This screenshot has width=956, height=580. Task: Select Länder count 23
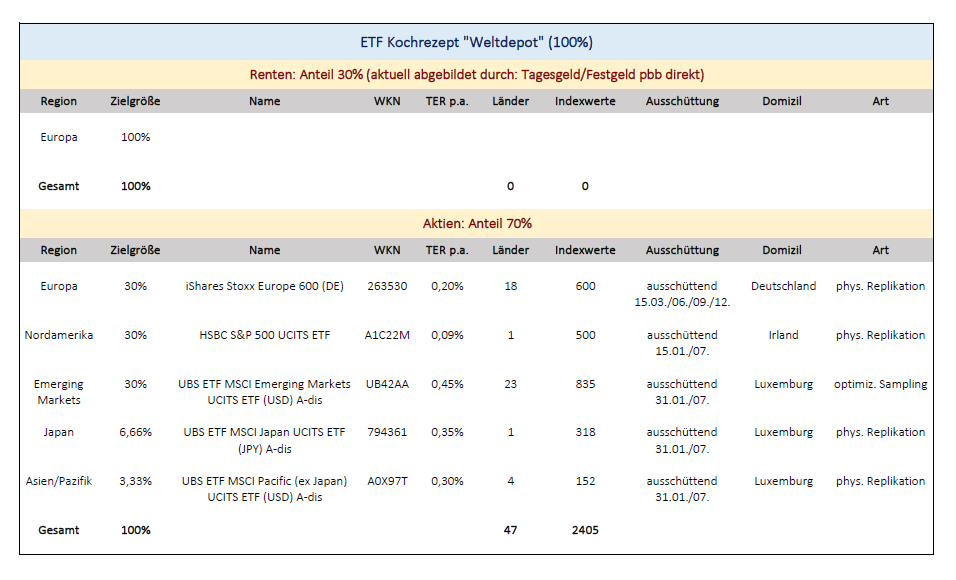pos(510,384)
